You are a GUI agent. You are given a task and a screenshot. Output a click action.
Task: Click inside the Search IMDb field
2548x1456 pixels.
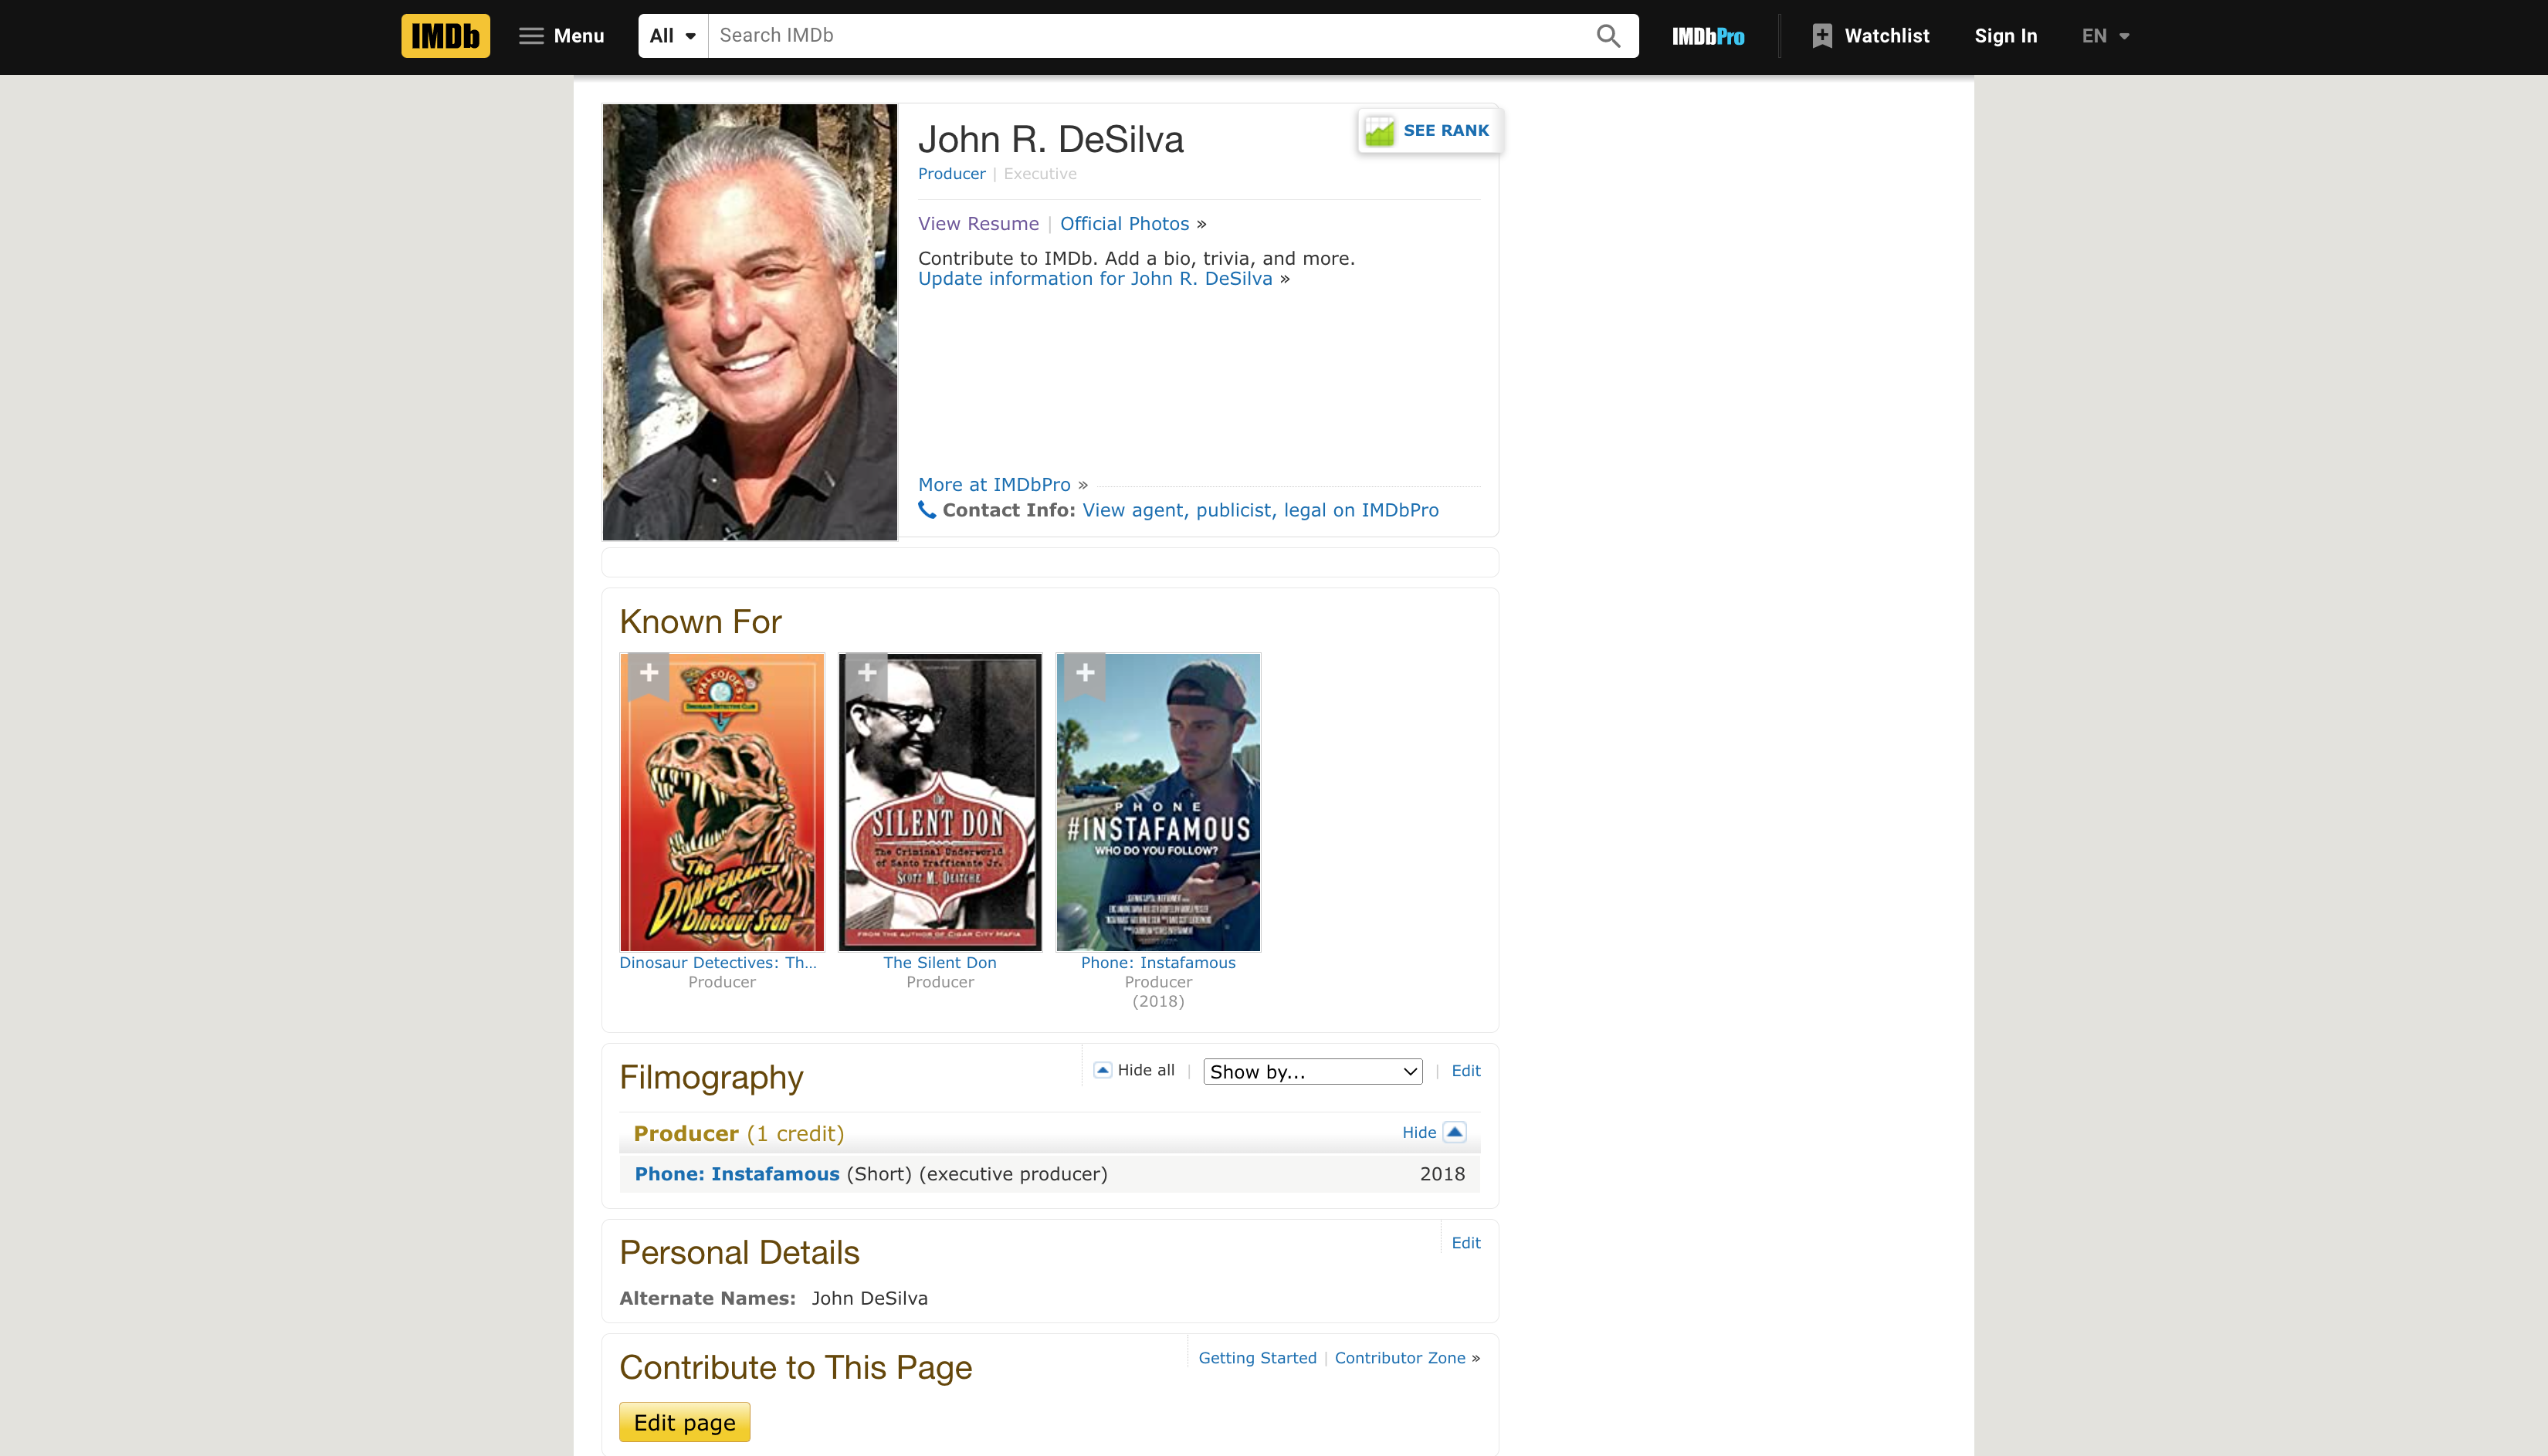click(x=1150, y=36)
